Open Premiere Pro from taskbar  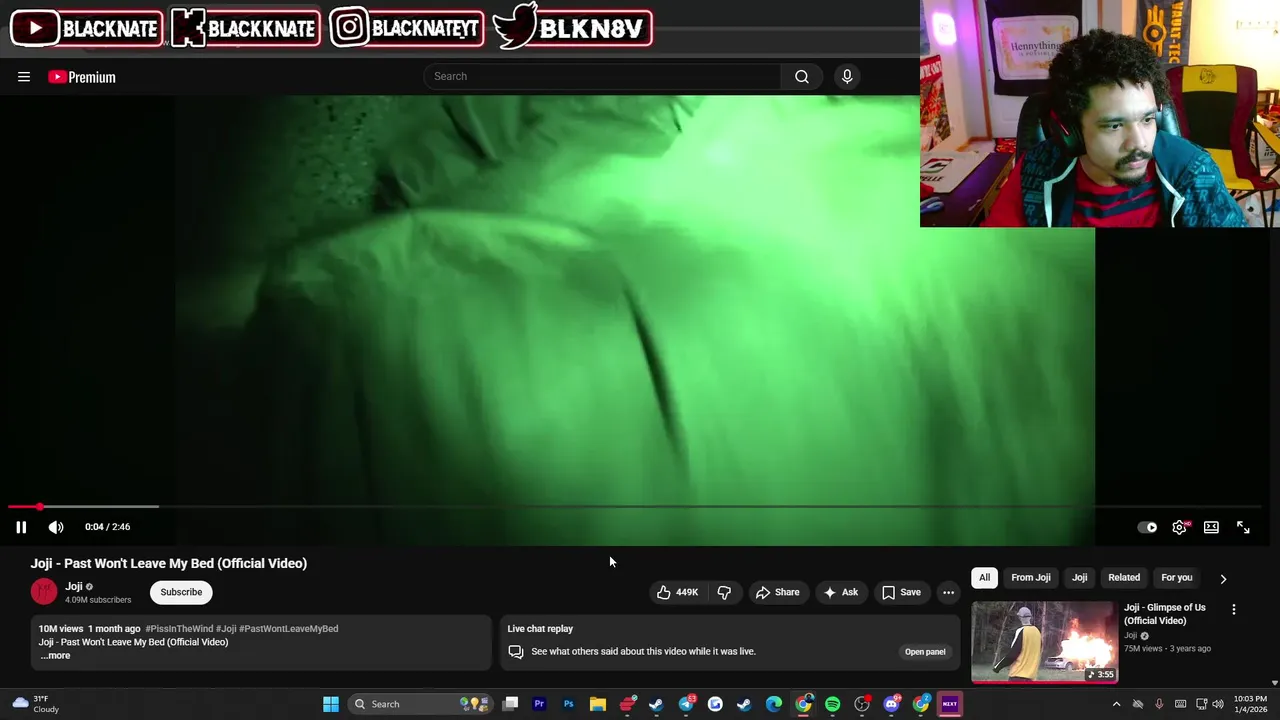click(x=539, y=704)
